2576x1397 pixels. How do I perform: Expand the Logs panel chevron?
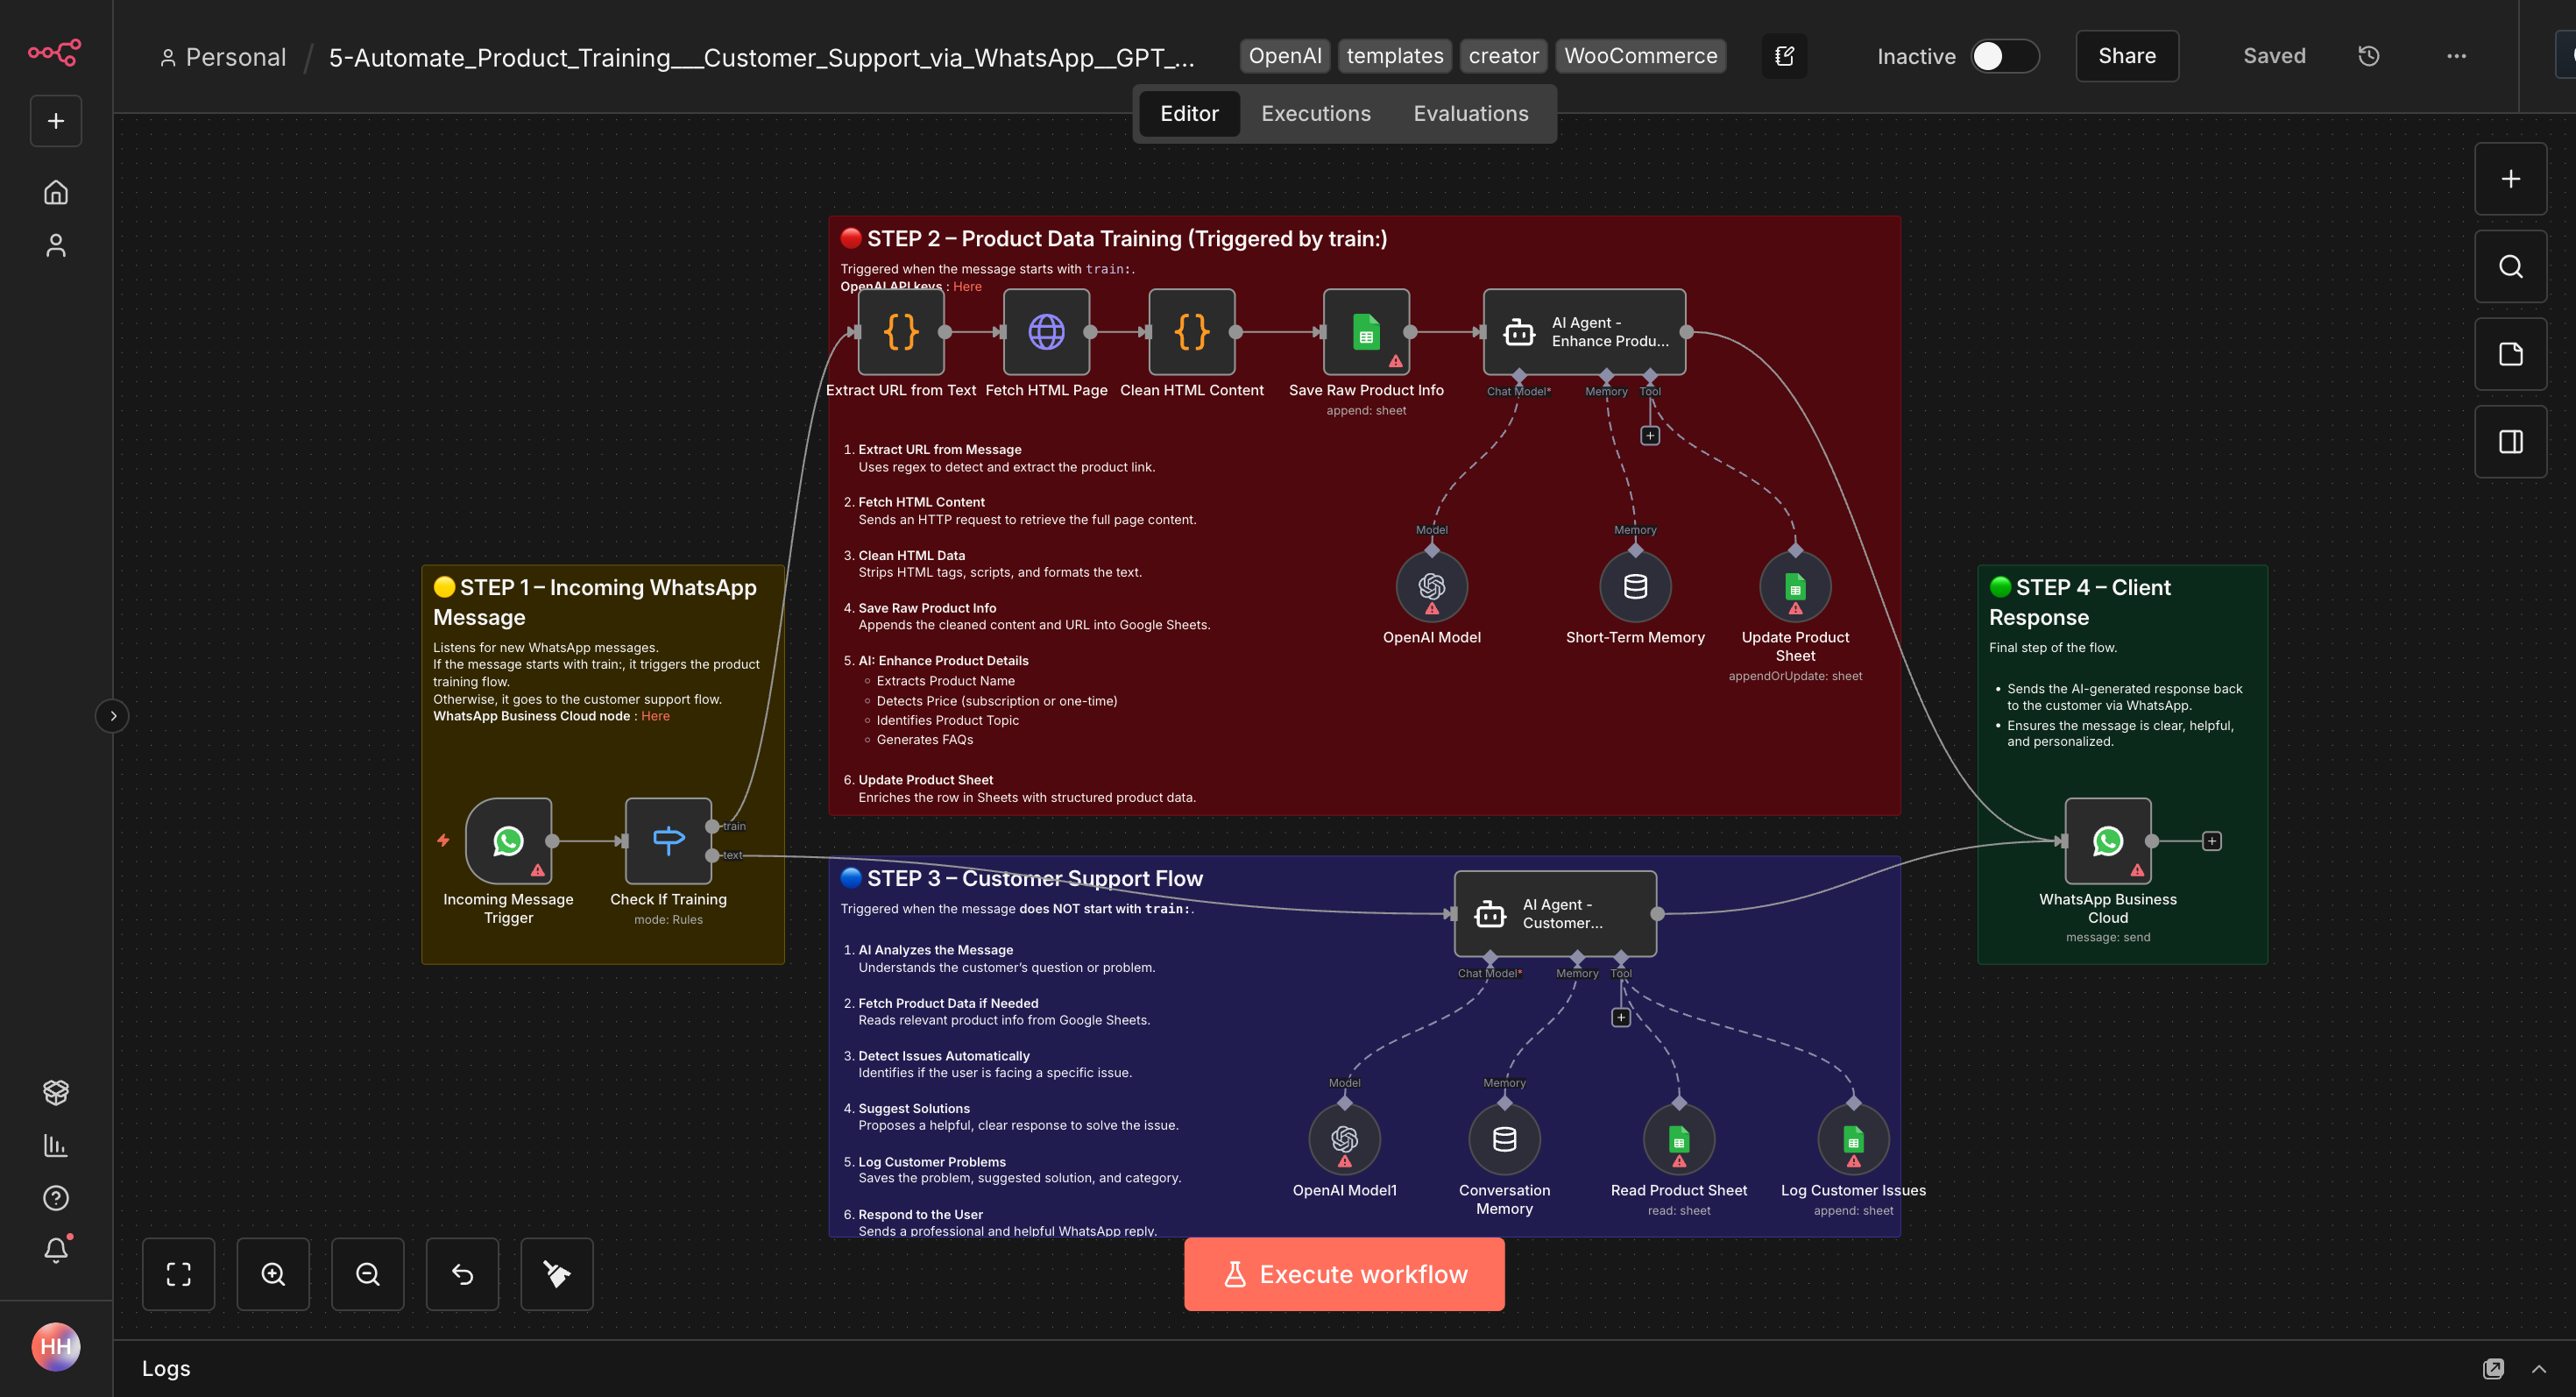click(x=2539, y=1369)
